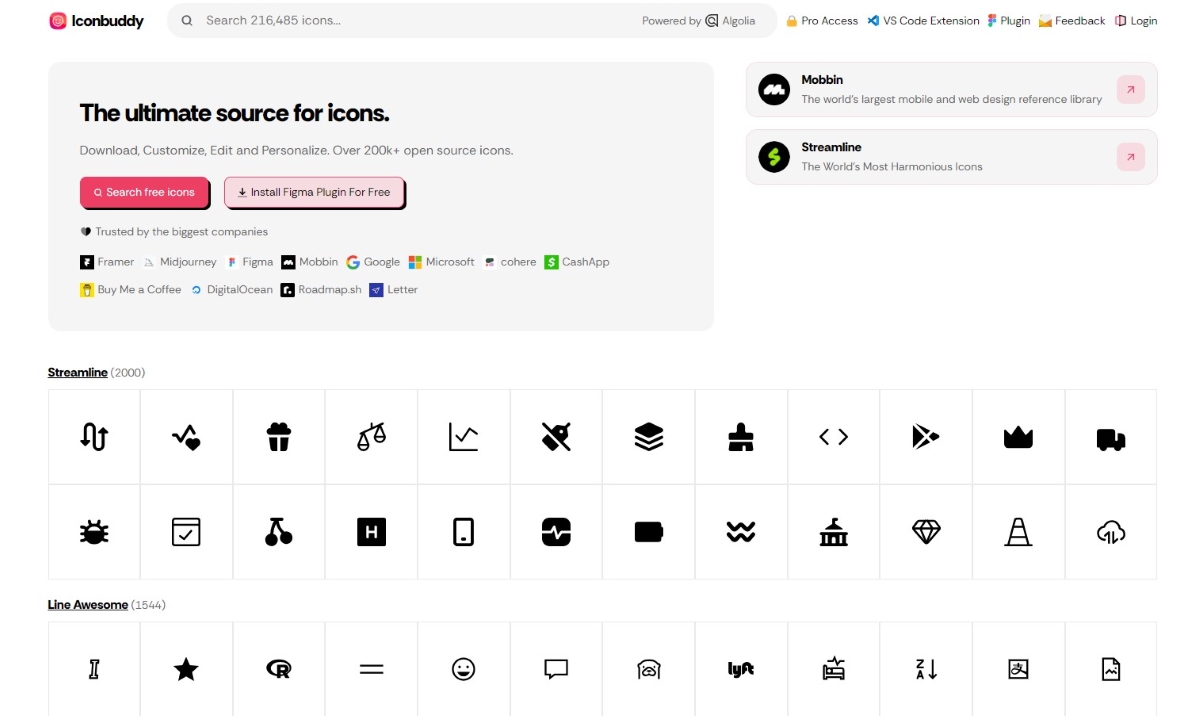Select the smiley face Line Awesome icon
This screenshot has height=716, width=1200.
click(x=463, y=669)
